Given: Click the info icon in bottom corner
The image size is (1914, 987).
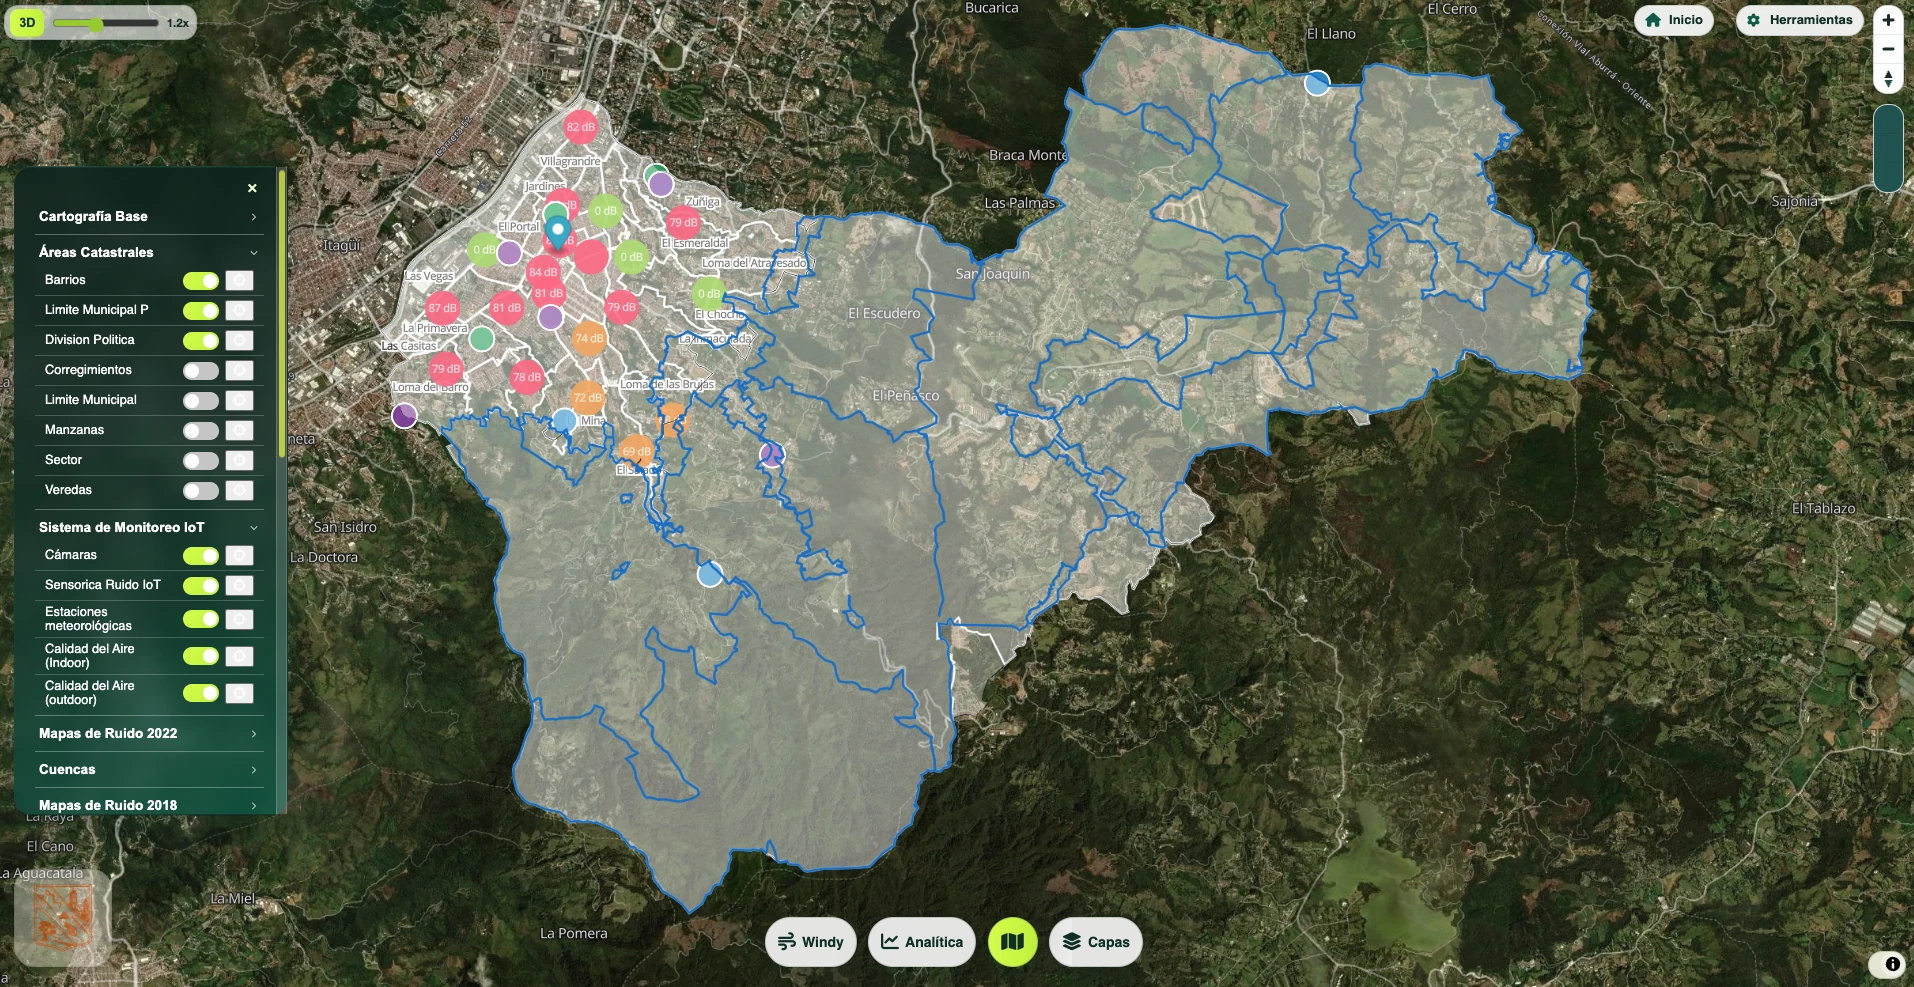Looking at the screenshot, I should (x=1892, y=964).
